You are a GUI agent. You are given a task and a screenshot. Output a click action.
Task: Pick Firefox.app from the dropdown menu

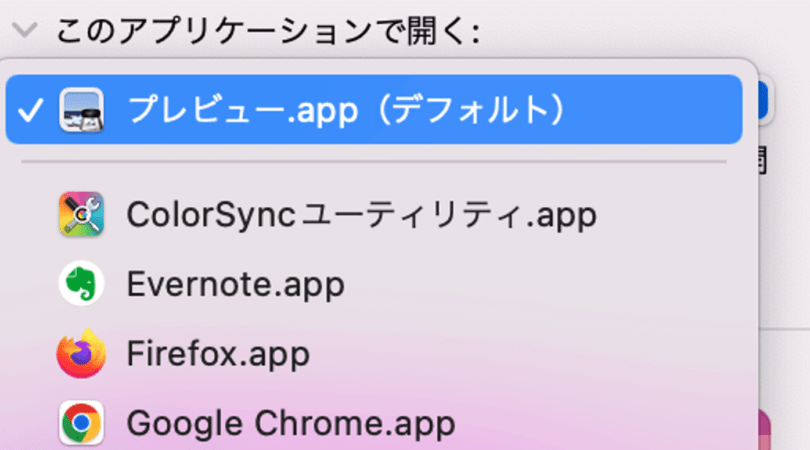[217, 353]
